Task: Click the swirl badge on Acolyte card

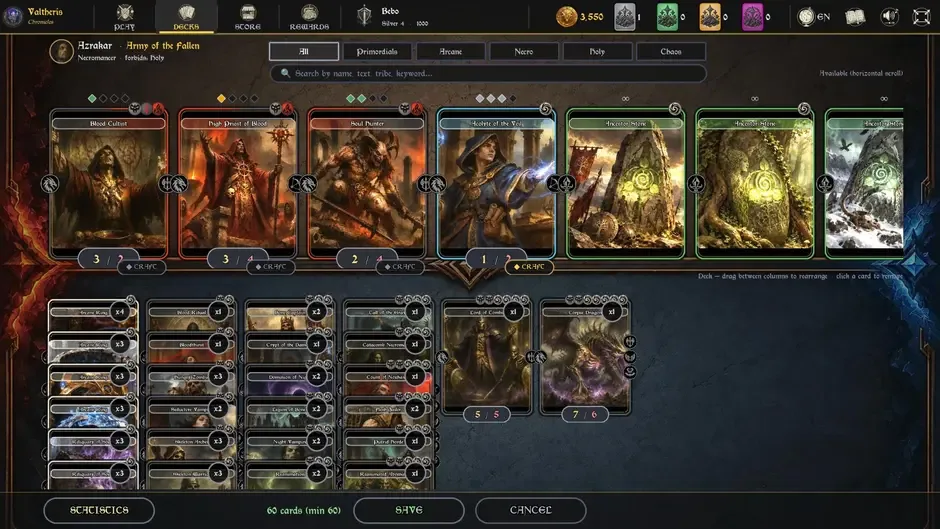Action: coord(545,109)
